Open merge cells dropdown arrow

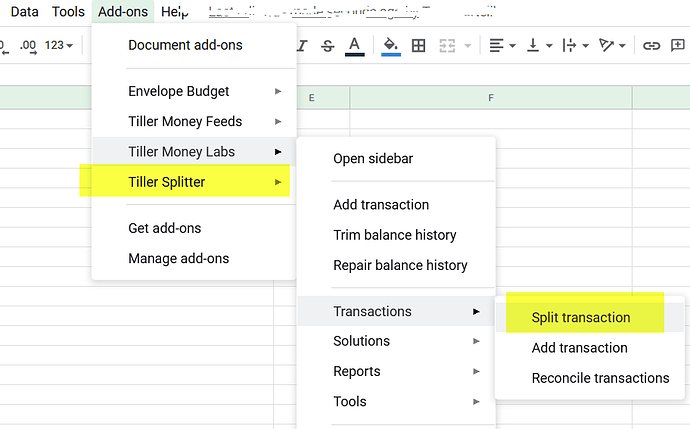click(468, 46)
